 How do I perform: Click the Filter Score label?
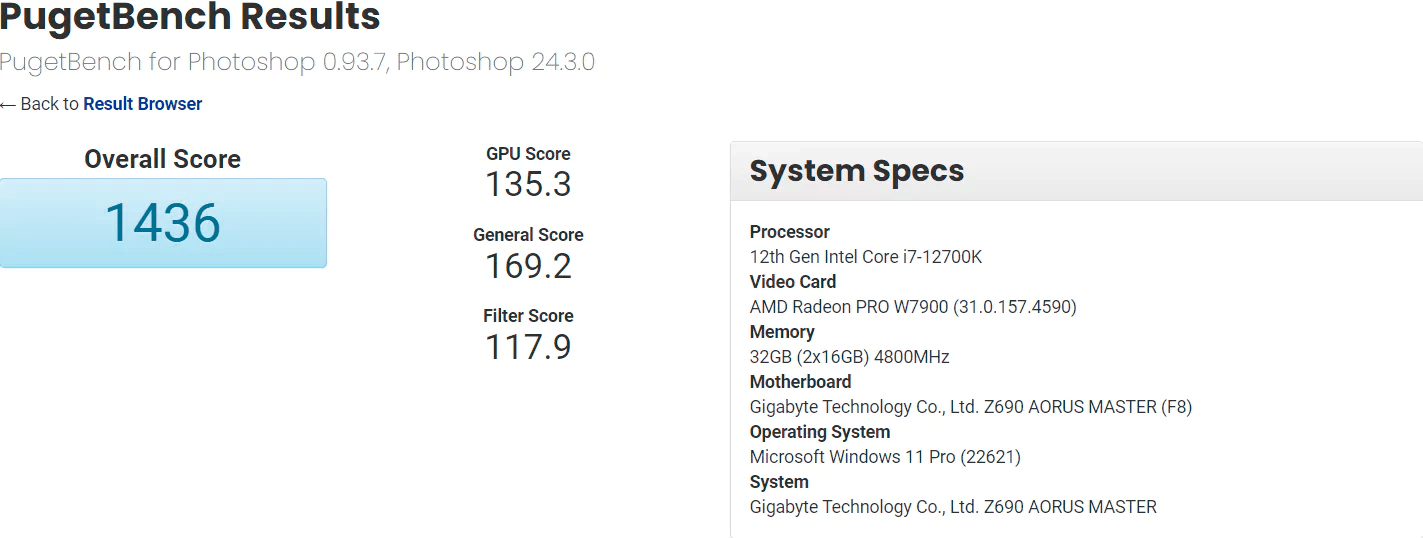pos(528,316)
